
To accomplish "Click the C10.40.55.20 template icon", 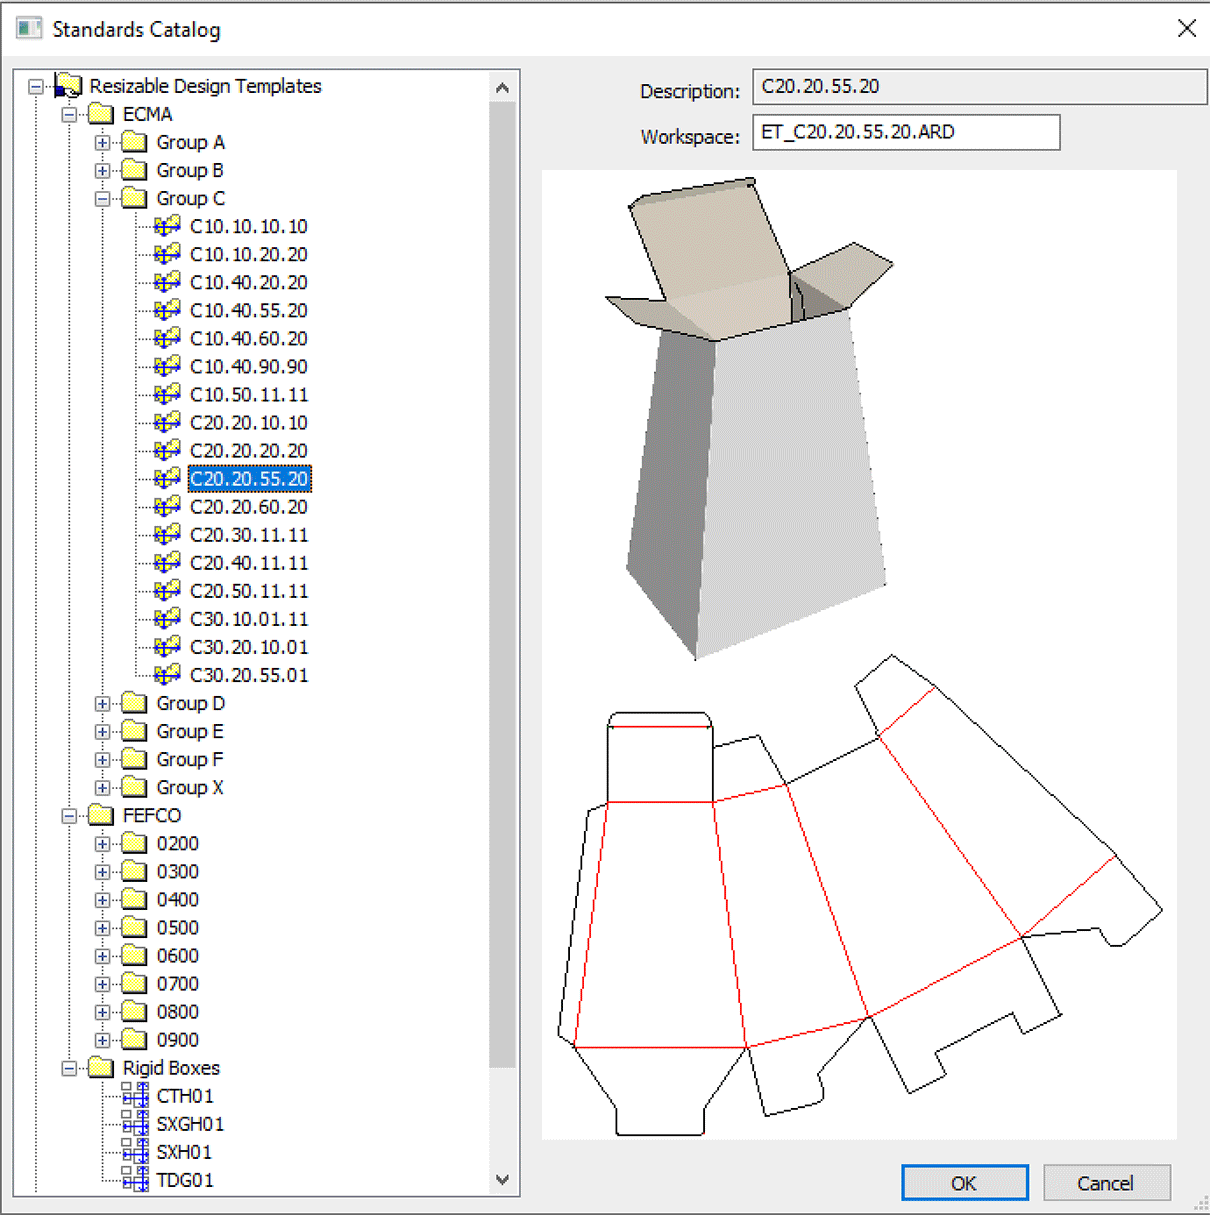I will coord(167,310).
